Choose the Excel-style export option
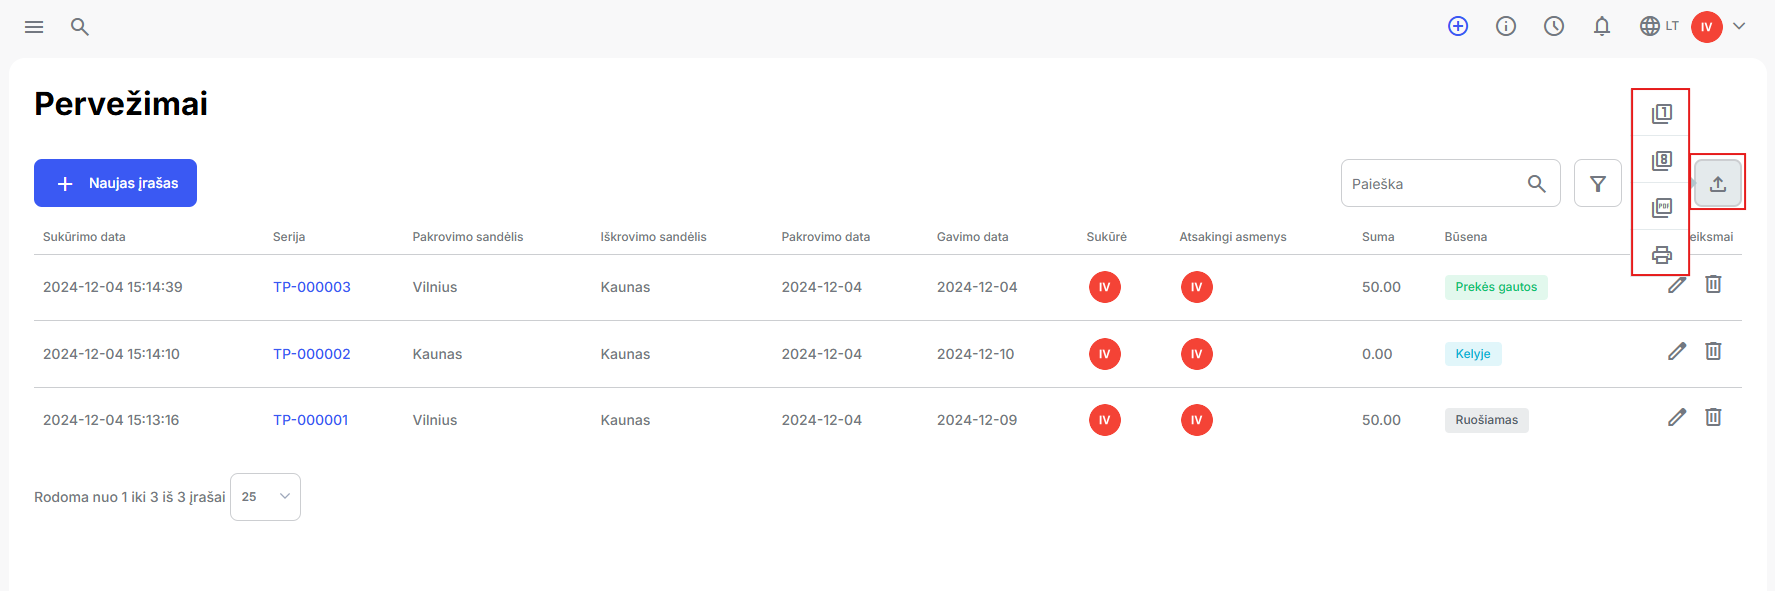1775x591 pixels. 1662,160
